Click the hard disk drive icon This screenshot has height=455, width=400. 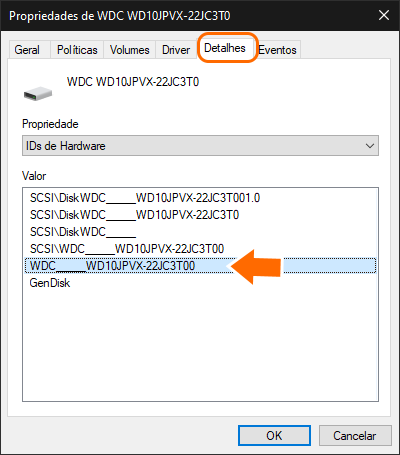[x=38, y=93]
